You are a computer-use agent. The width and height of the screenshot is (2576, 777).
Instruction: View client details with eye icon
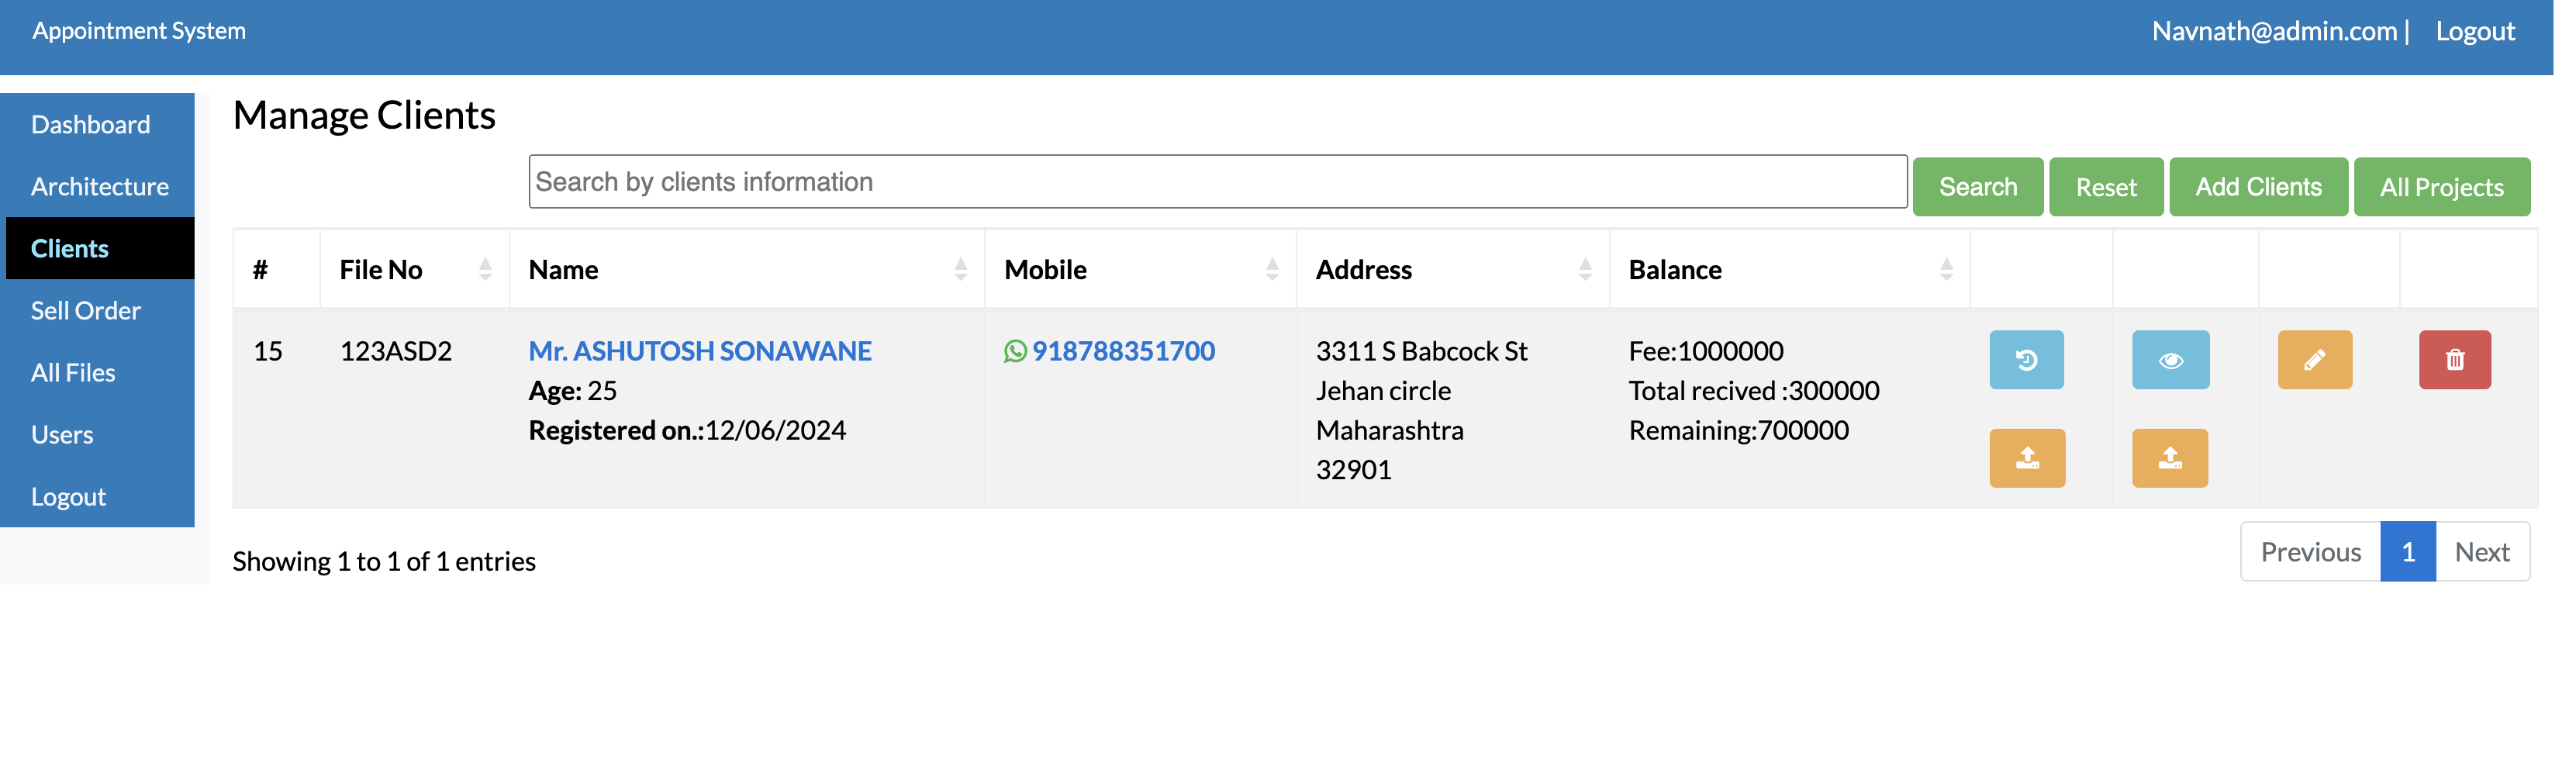[x=2169, y=360]
